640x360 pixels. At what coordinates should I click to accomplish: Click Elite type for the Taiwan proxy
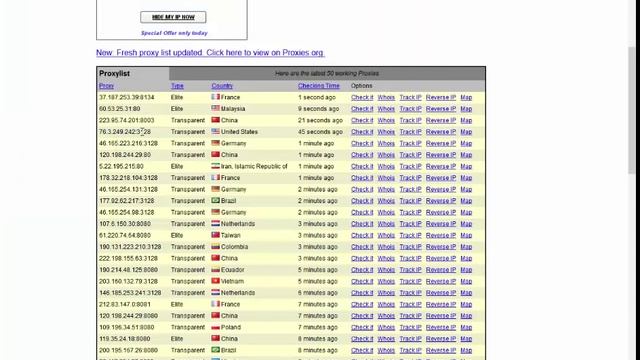[x=177, y=236]
